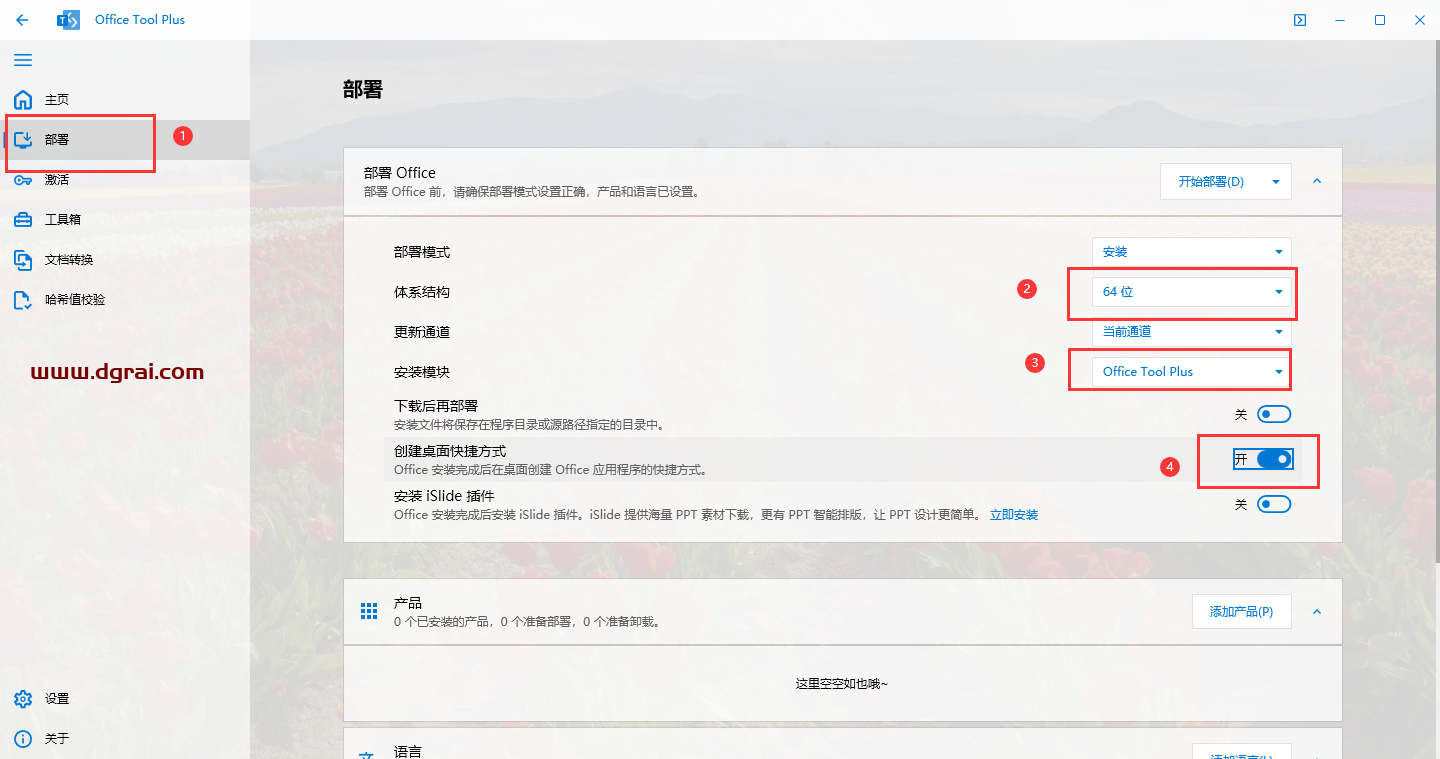Click the 创建桌面快捷方式 label
This screenshot has width=1440, height=759.
tap(450, 452)
